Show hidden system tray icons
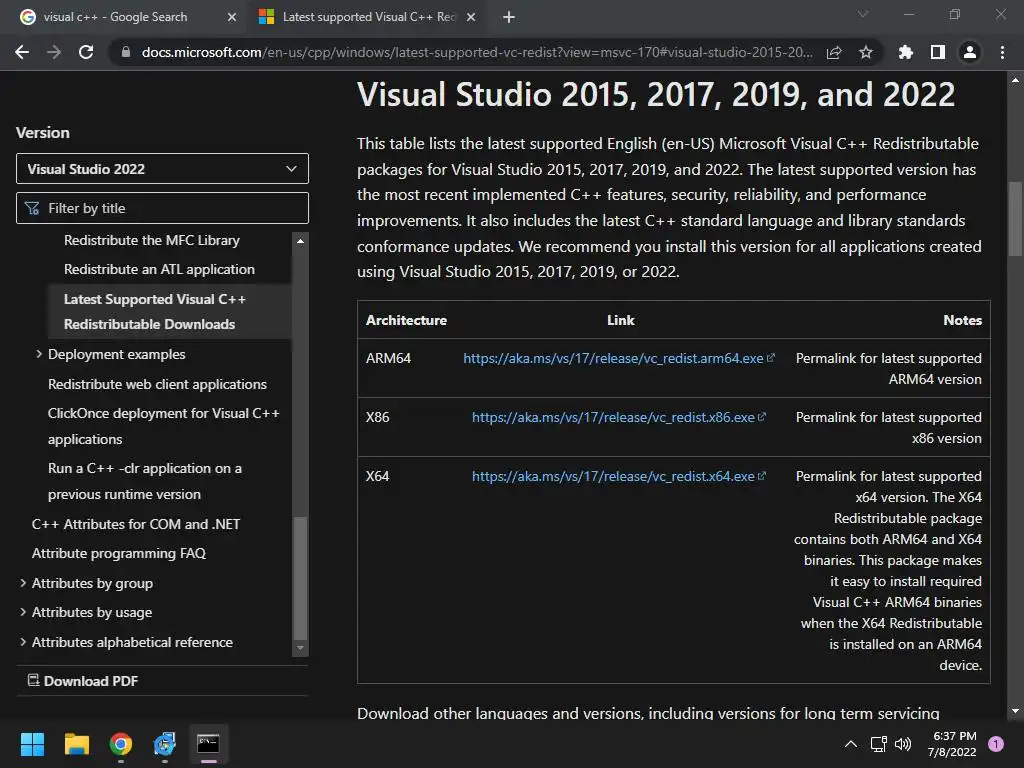This screenshot has width=1024, height=768. click(850, 744)
